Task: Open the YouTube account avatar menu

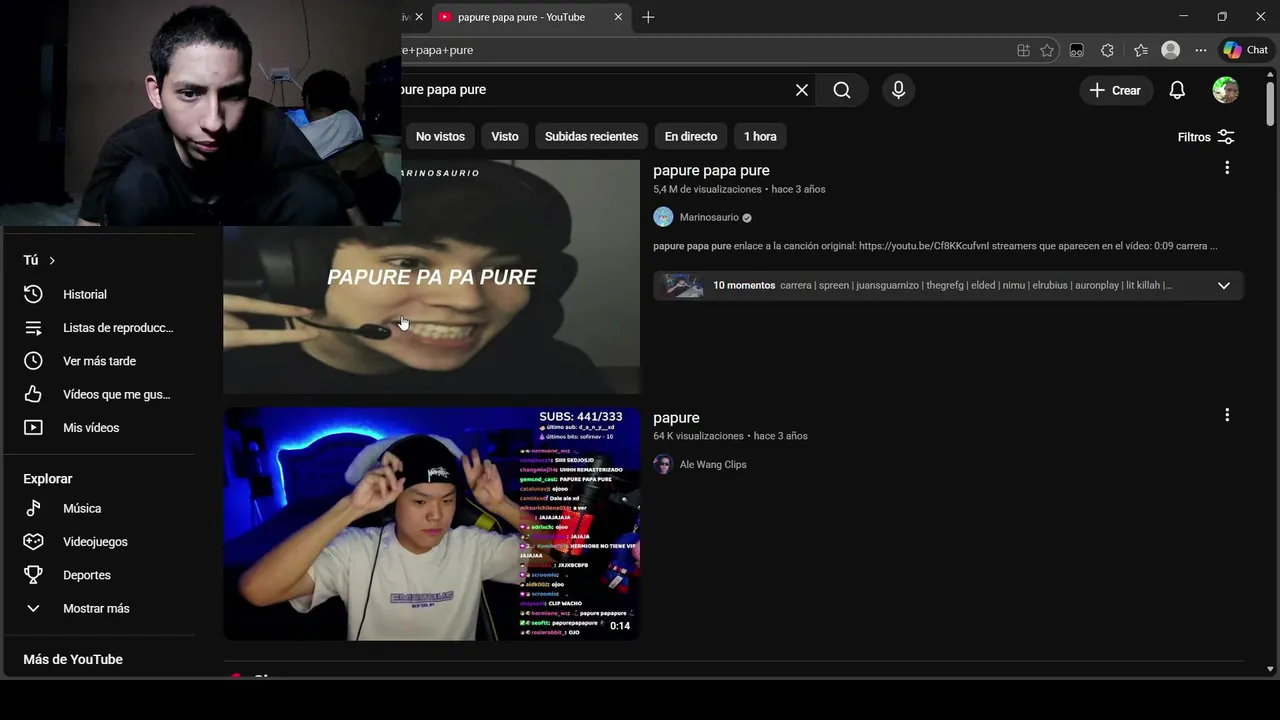Action: point(1225,90)
